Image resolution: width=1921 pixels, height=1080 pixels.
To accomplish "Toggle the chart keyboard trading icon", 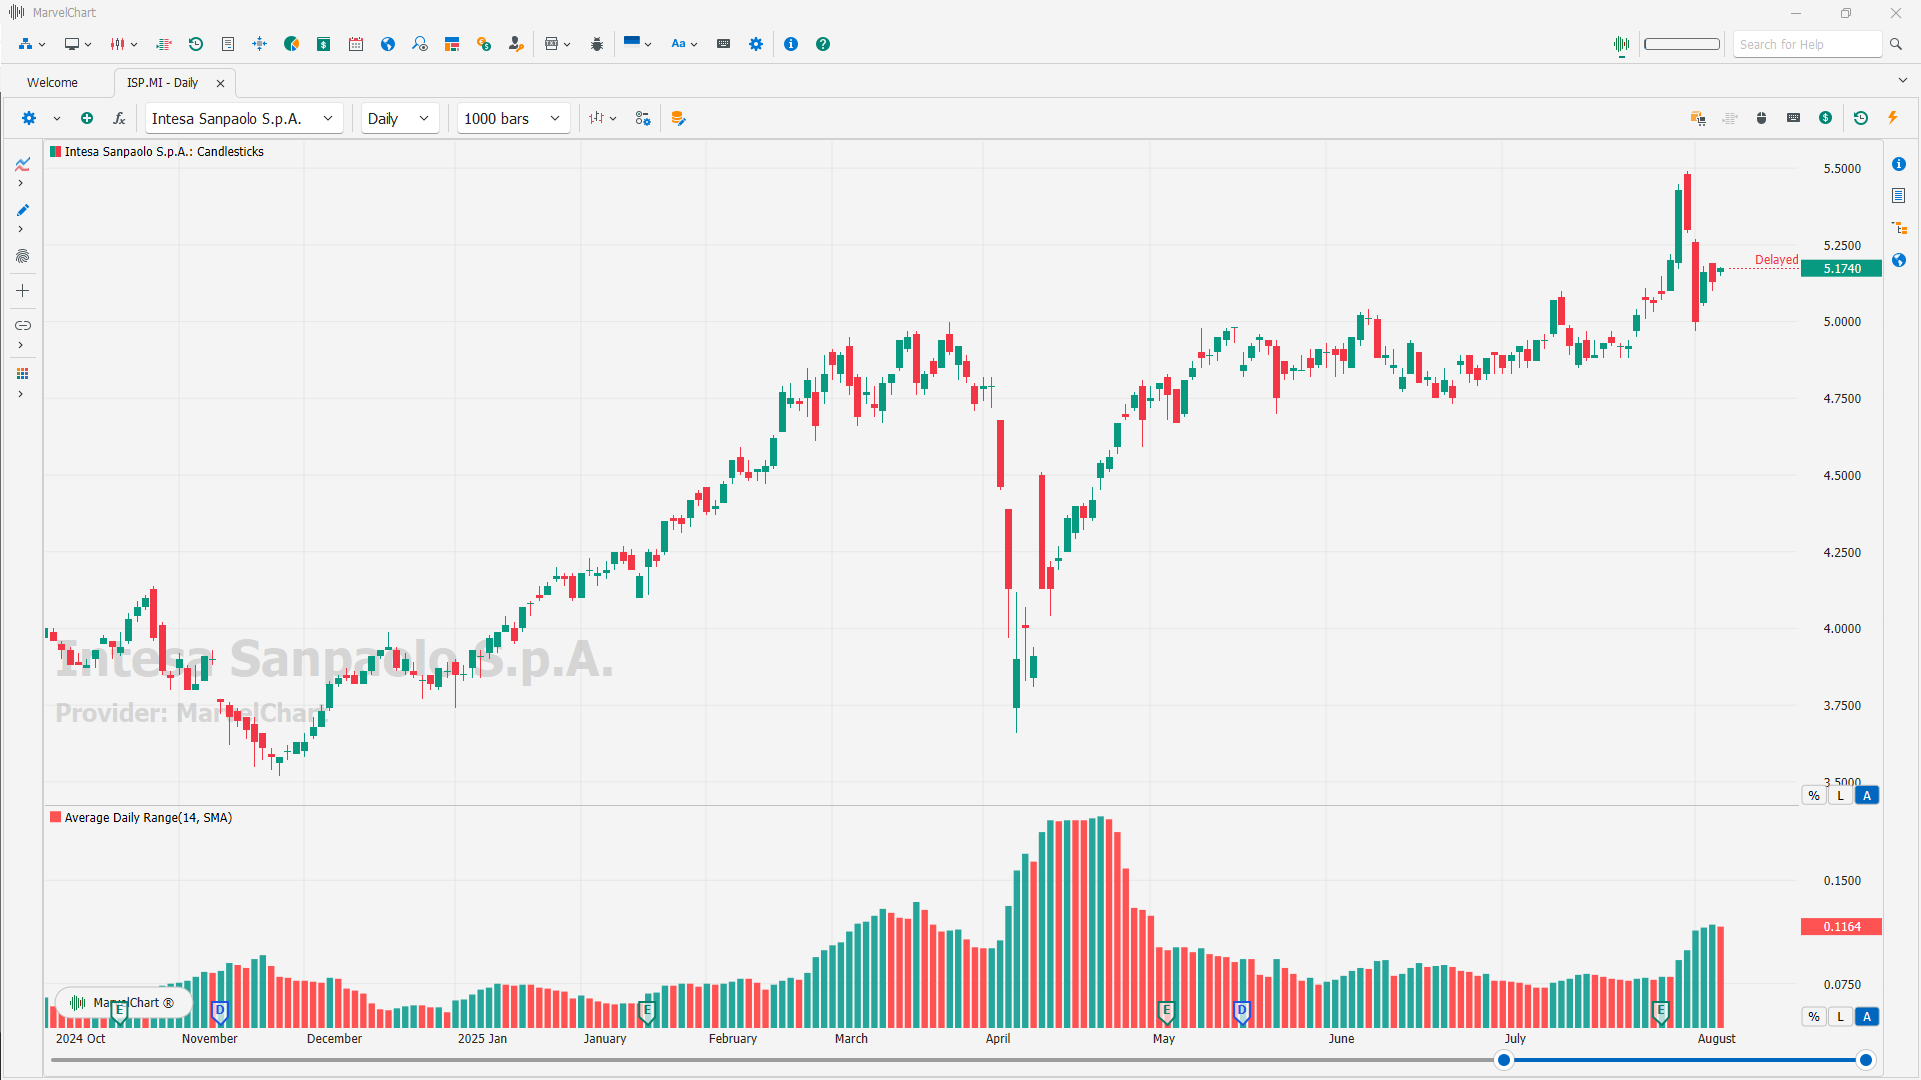I will 1794,118.
